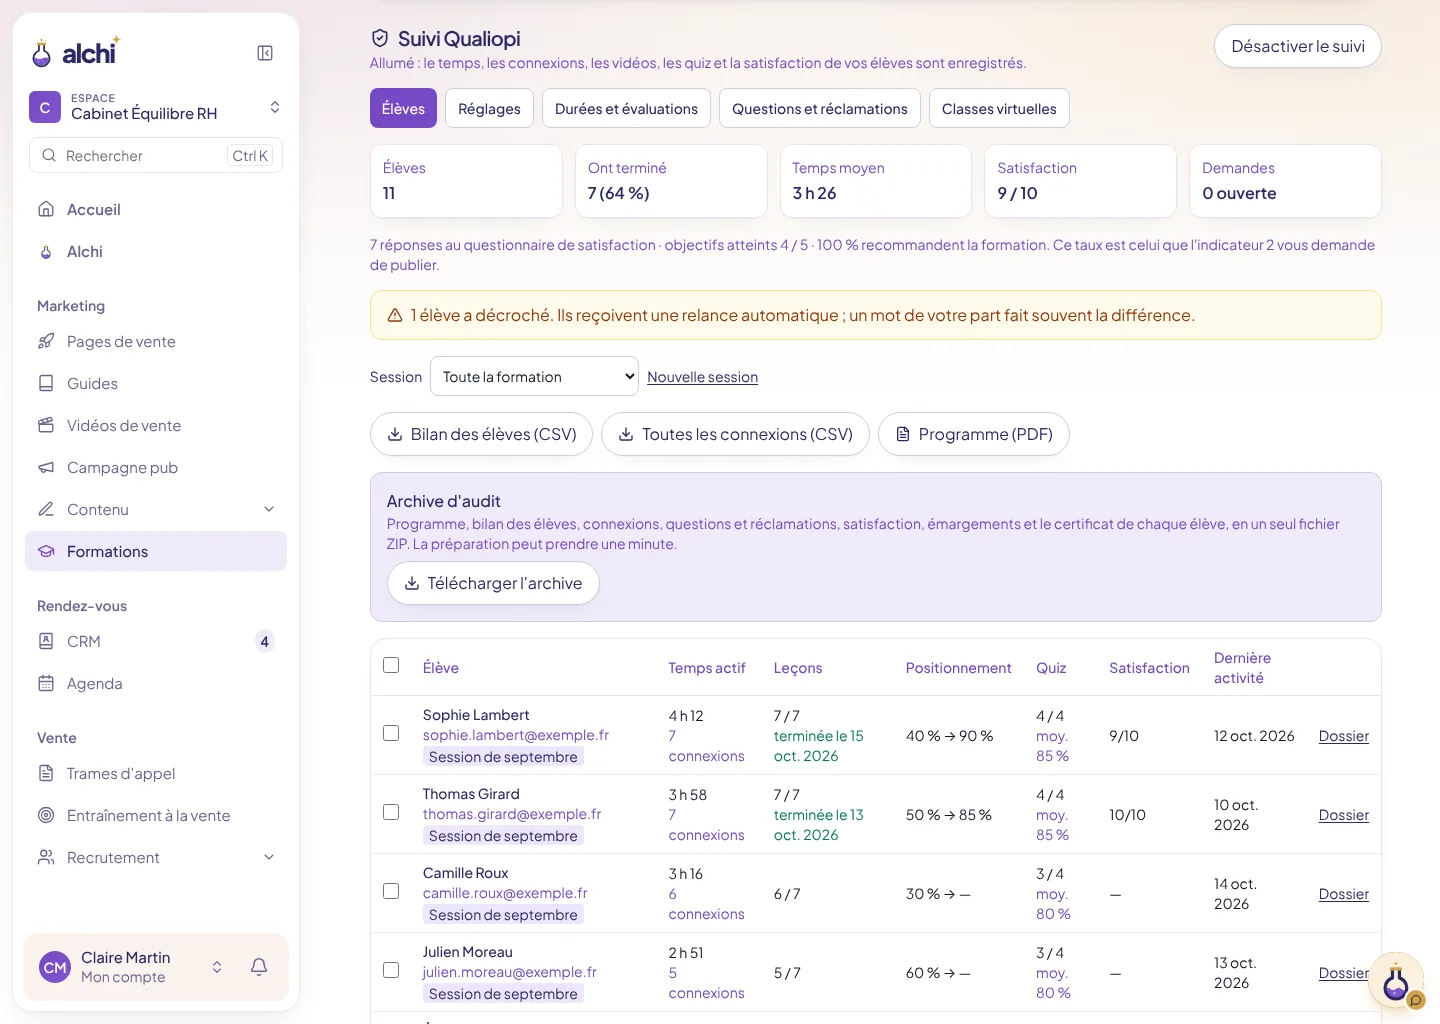This screenshot has height=1024, width=1440.
Task: Open Questions et réclamations tab
Action: coord(820,108)
